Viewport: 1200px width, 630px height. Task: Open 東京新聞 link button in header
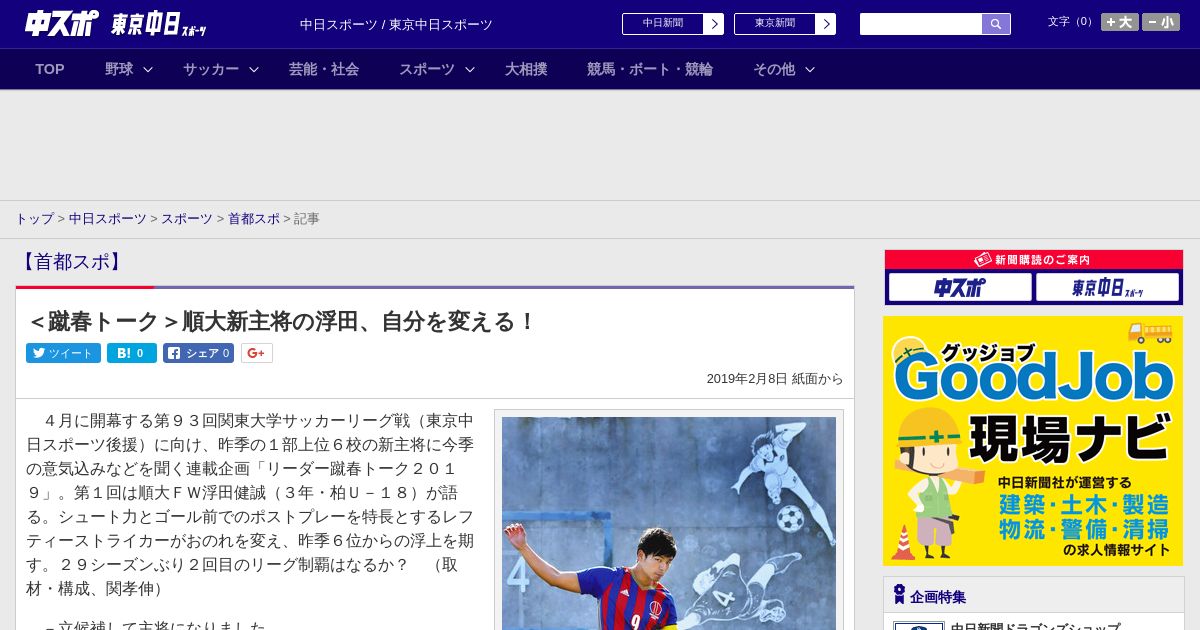(x=775, y=24)
